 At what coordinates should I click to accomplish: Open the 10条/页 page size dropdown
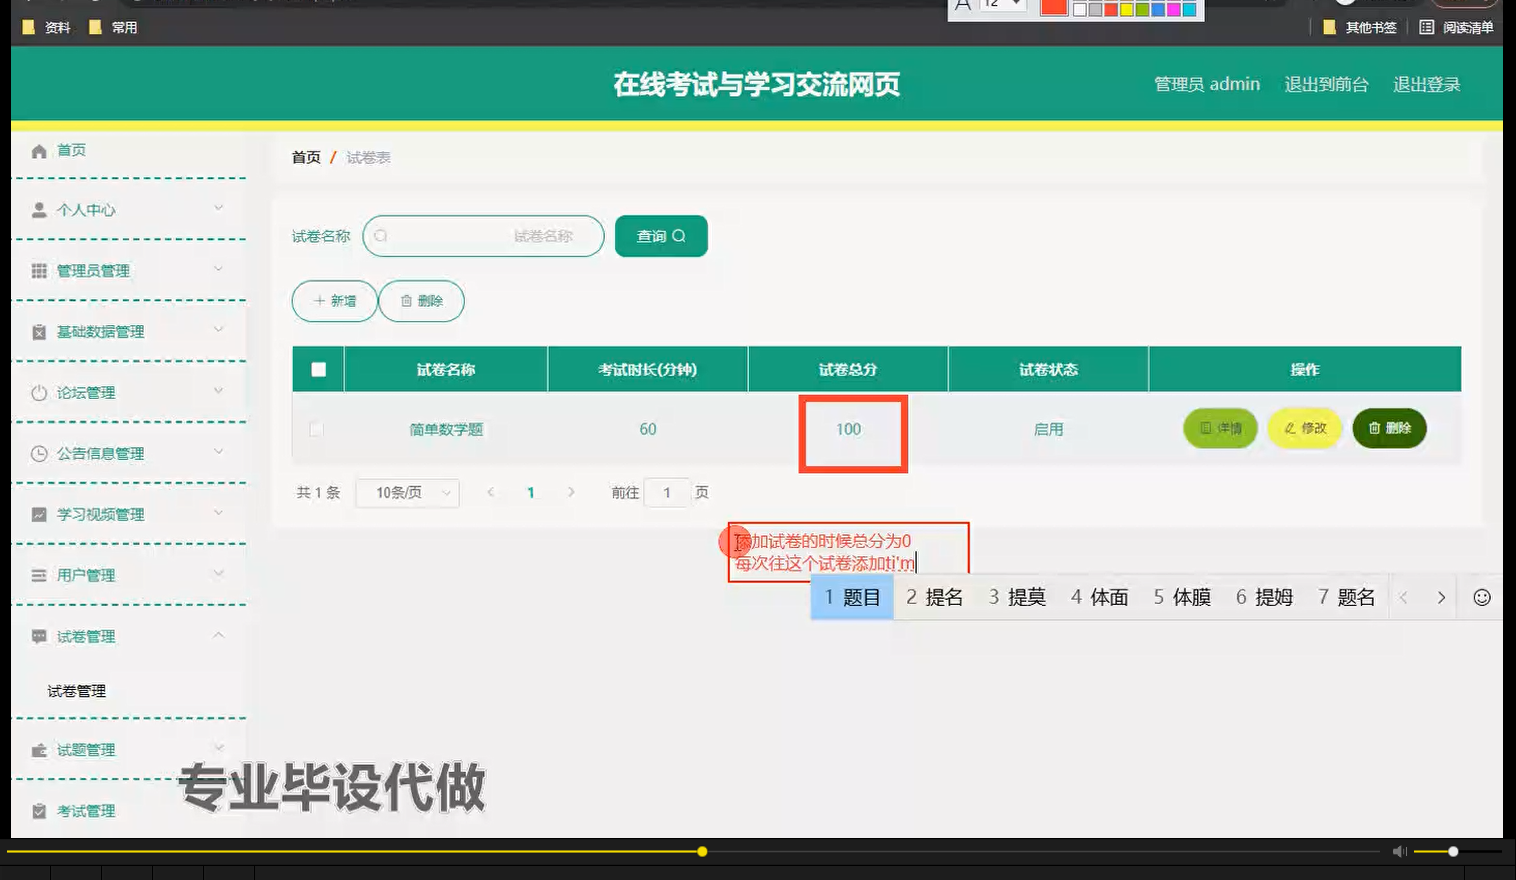click(407, 492)
